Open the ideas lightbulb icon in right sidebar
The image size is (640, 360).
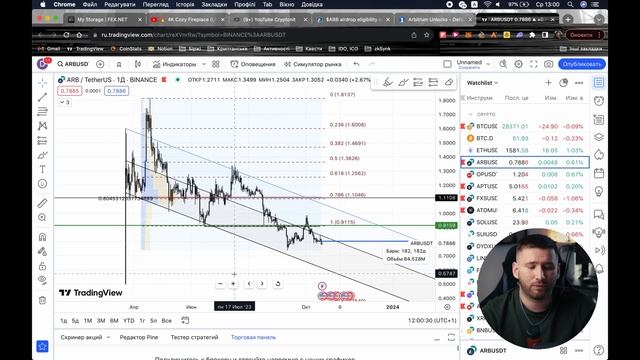(599, 191)
